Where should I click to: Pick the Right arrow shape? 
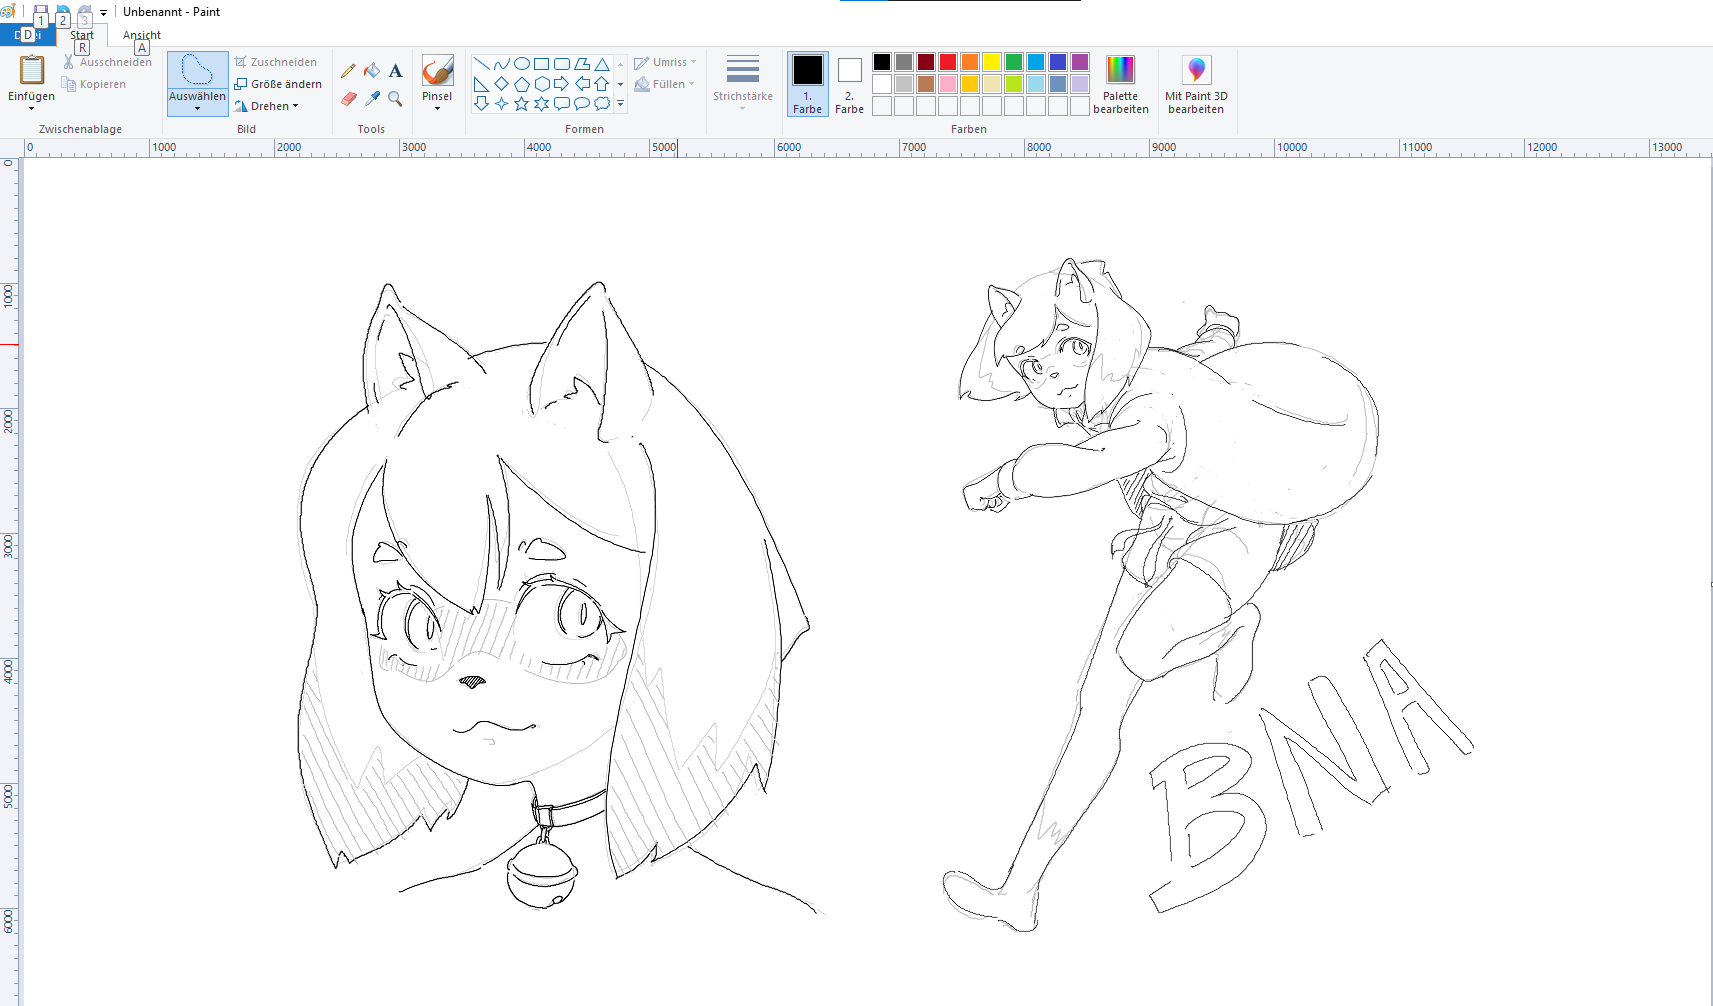pyautogui.click(x=561, y=84)
